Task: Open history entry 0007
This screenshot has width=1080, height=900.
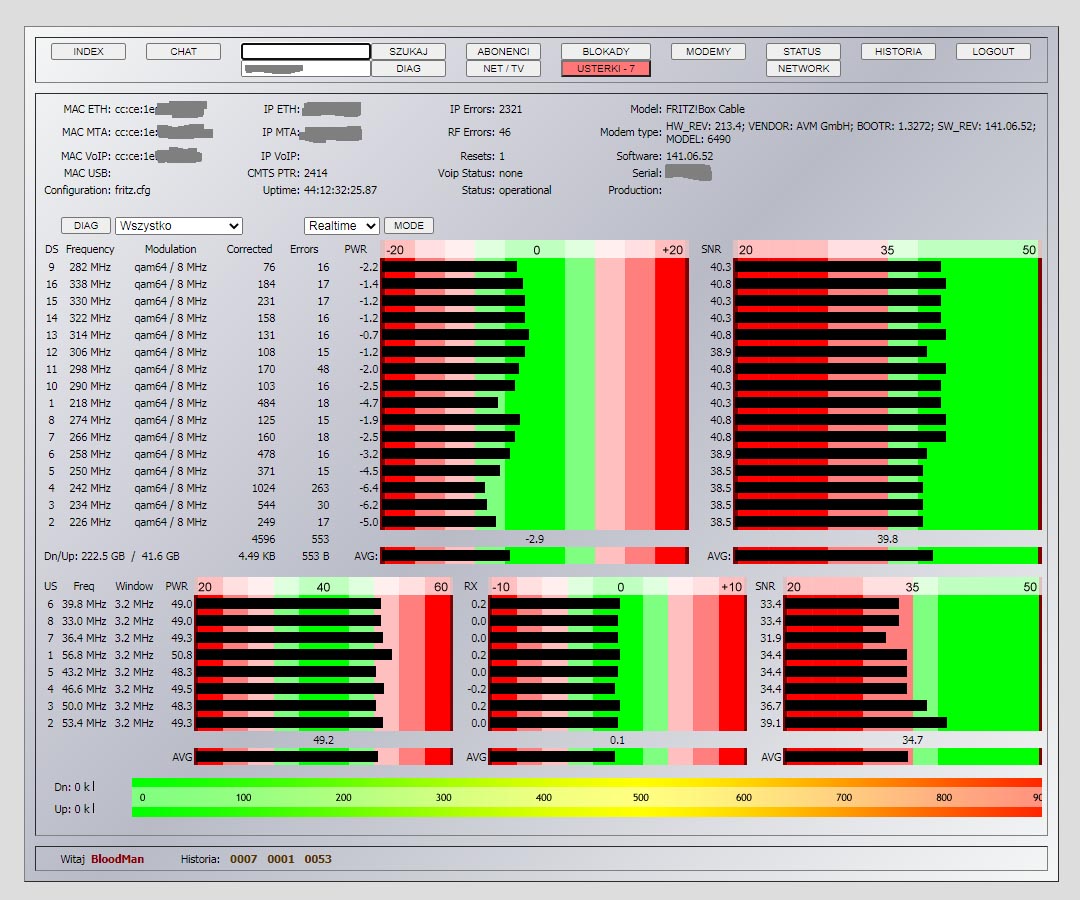Action: point(243,859)
